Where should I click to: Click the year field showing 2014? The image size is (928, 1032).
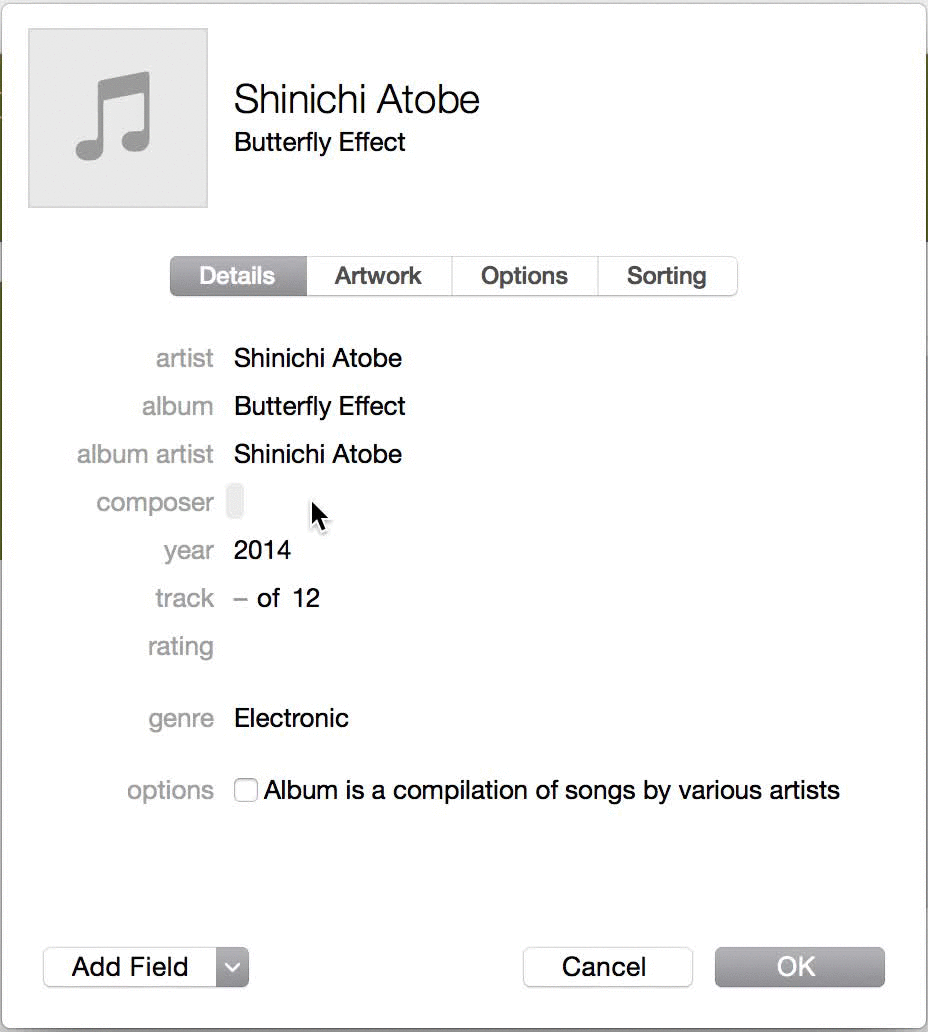point(262,550)
